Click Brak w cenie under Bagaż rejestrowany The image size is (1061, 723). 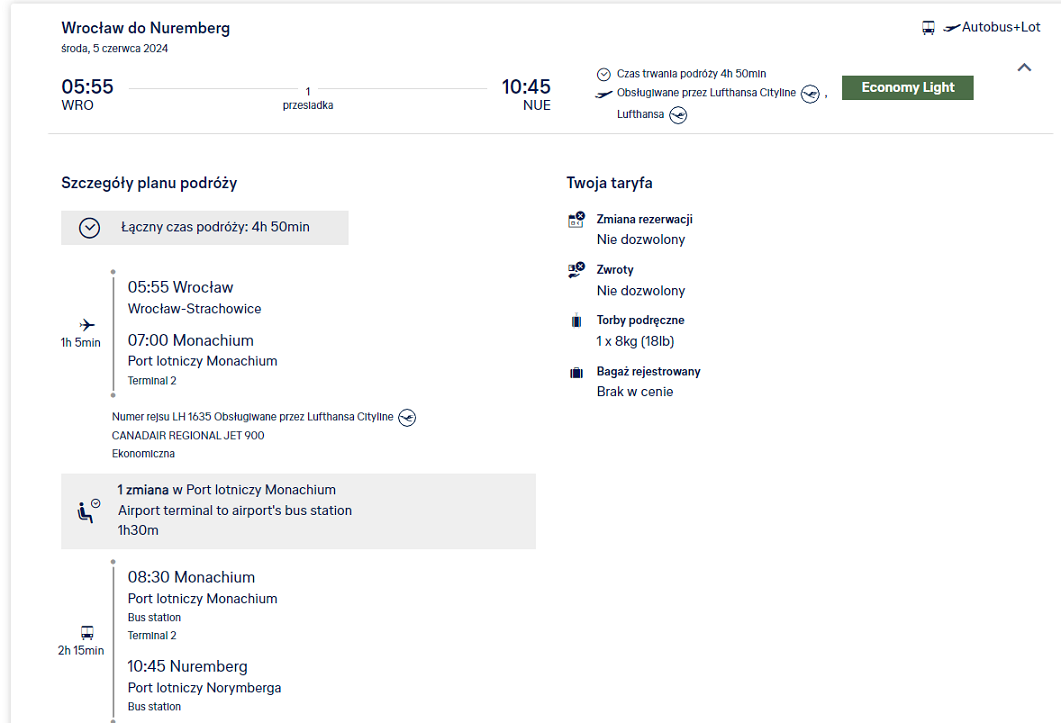(x=635, y=391)
